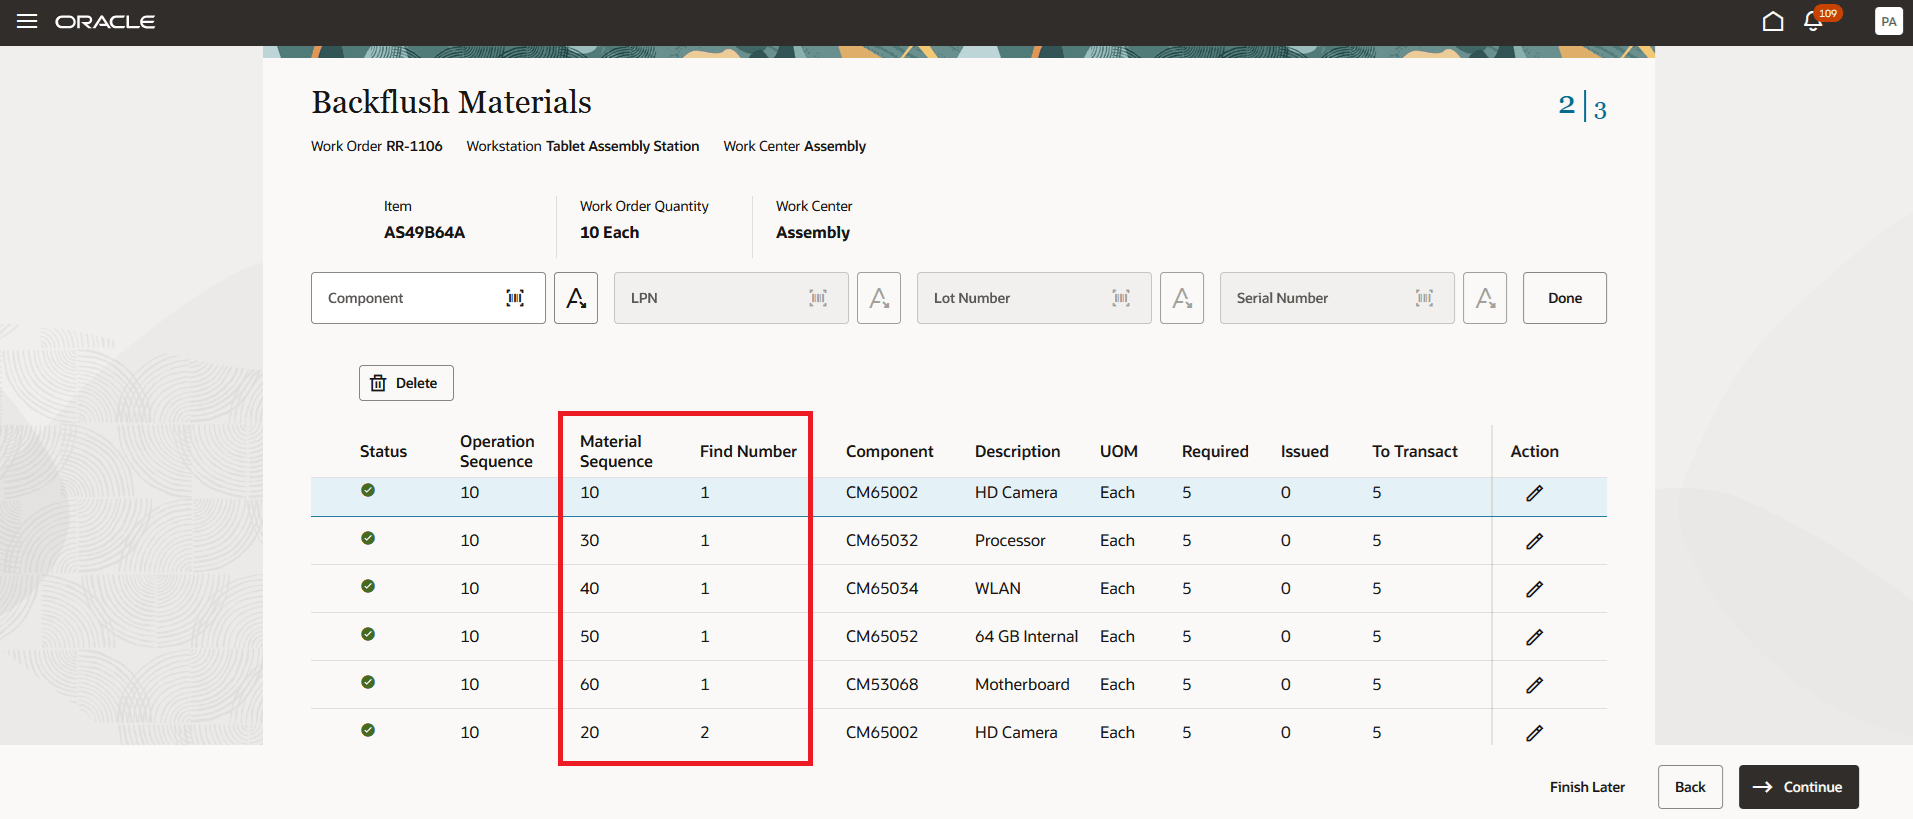Click the text entry icon beside LPN
The image size is (1913, 819).
[x=879, y=298]
